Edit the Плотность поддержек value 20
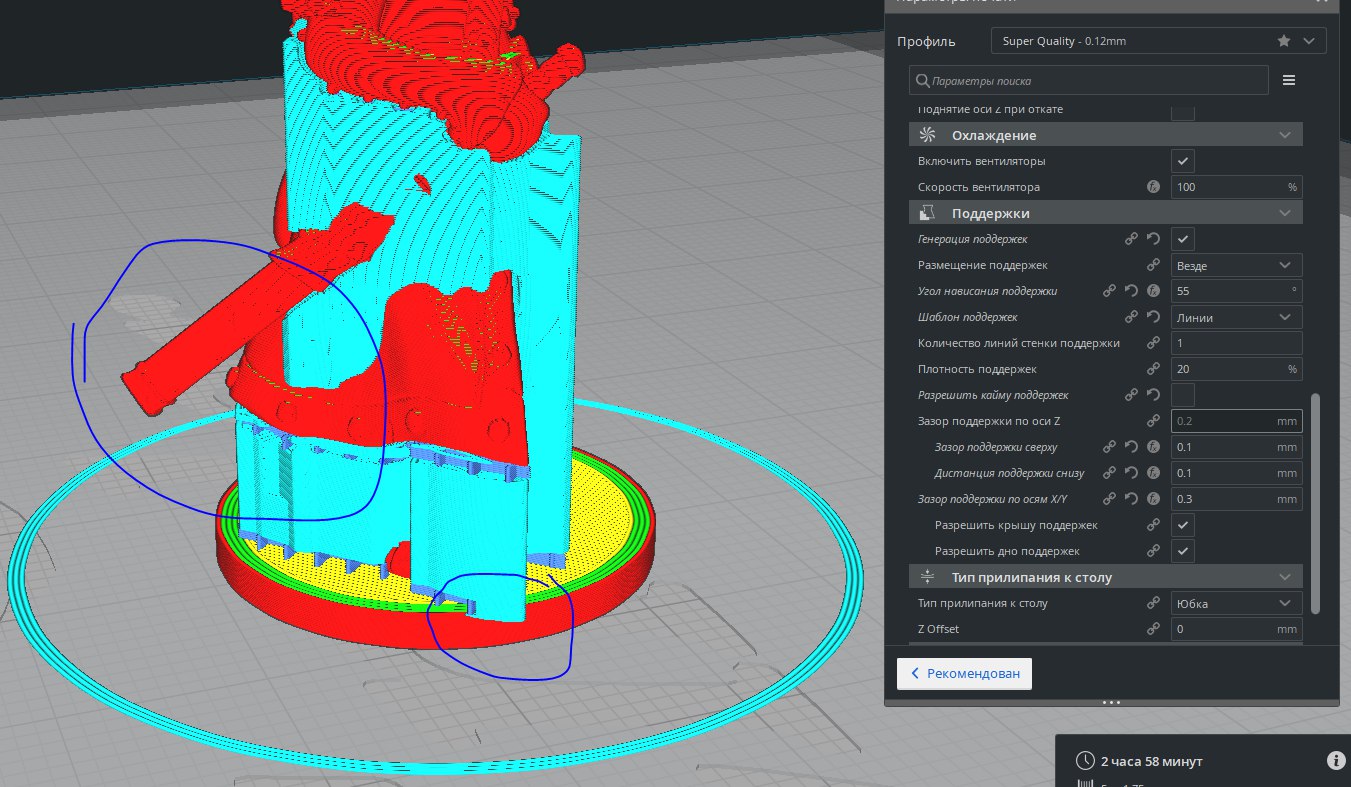This screenshot has width=1351, height=787. [1237, 369]
